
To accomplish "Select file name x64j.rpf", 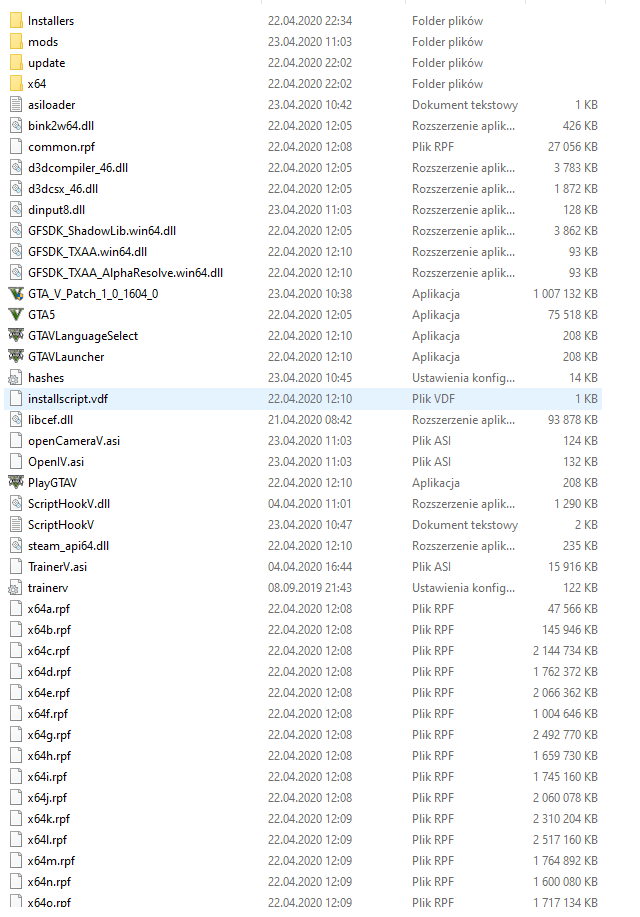I will 47,798.
